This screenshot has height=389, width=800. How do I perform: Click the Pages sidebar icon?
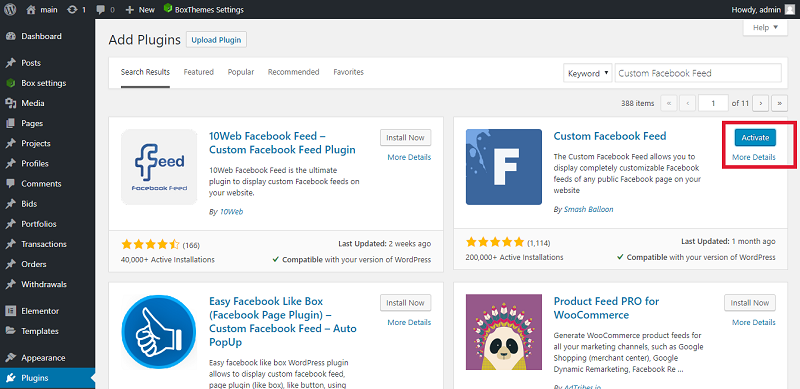10,124
